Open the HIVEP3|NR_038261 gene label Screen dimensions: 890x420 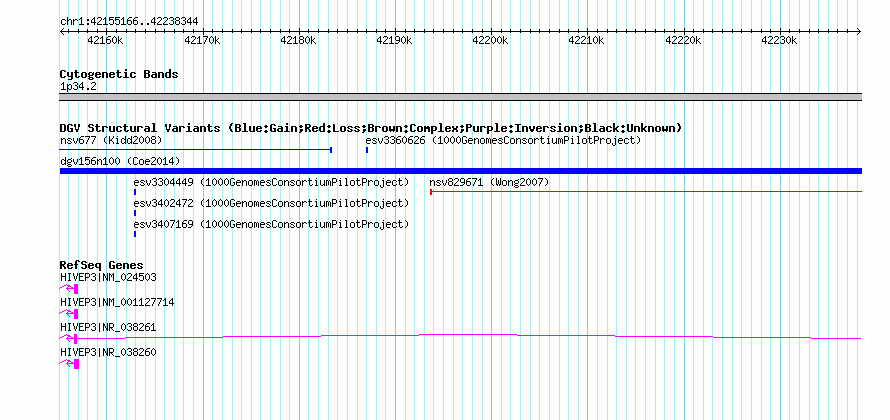pos(108,327)
